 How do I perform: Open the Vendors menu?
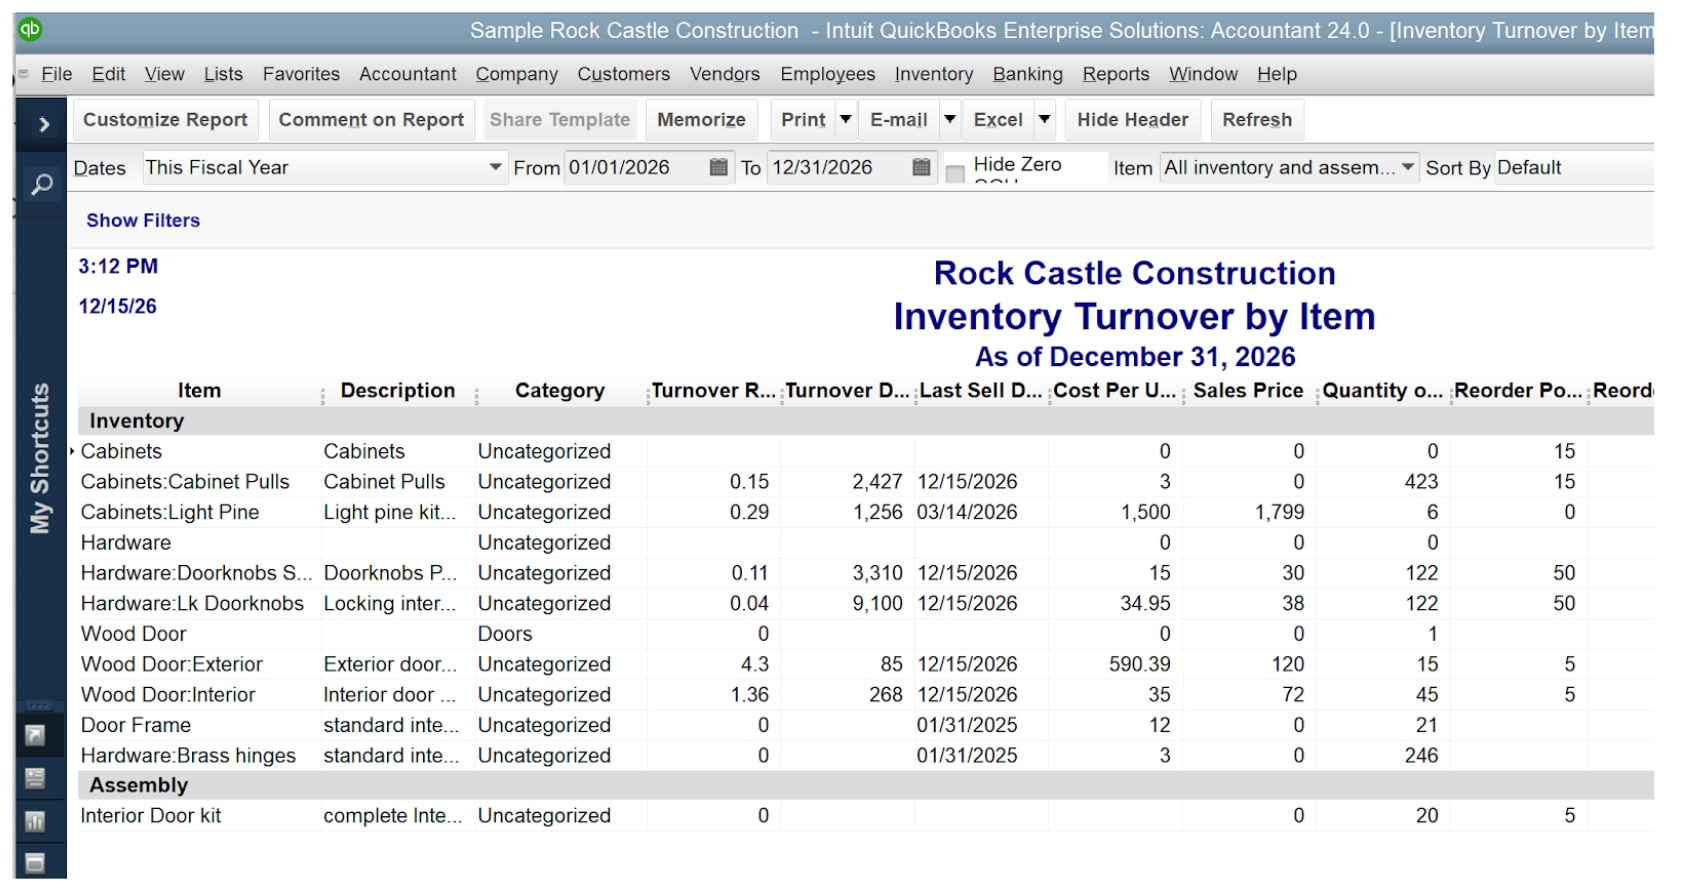click(725, 74)
